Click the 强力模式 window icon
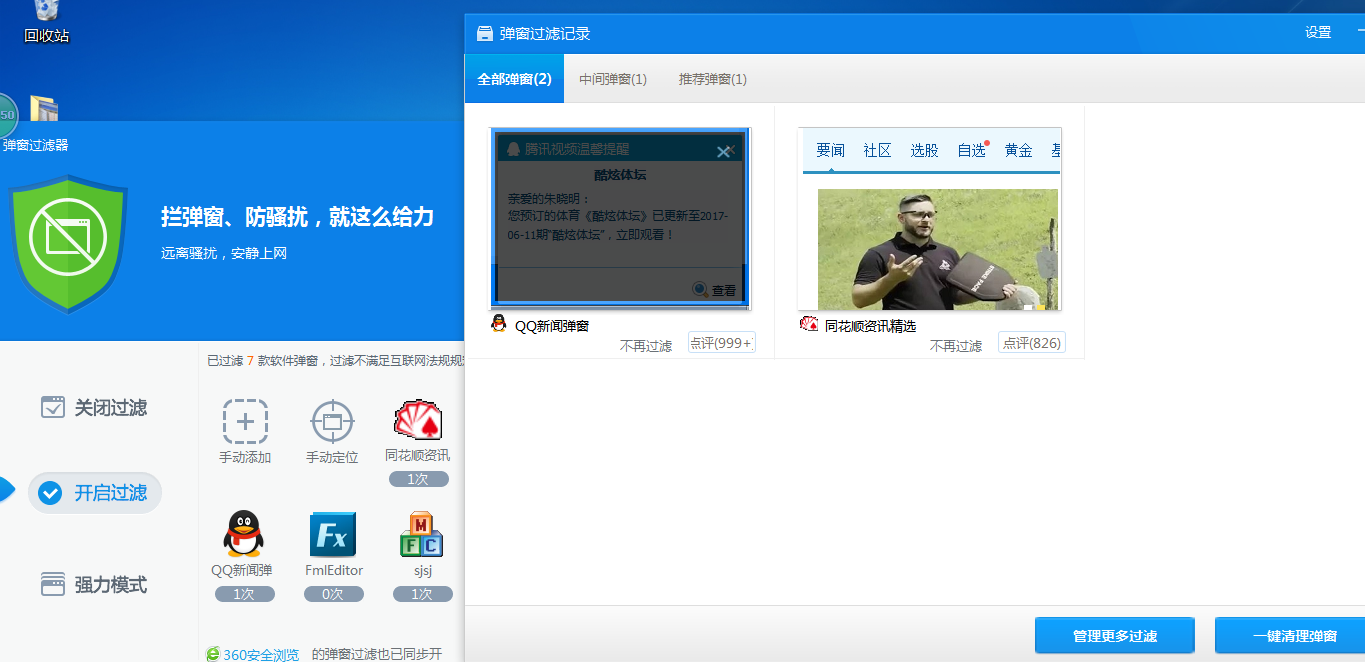 tap(53, 584)
